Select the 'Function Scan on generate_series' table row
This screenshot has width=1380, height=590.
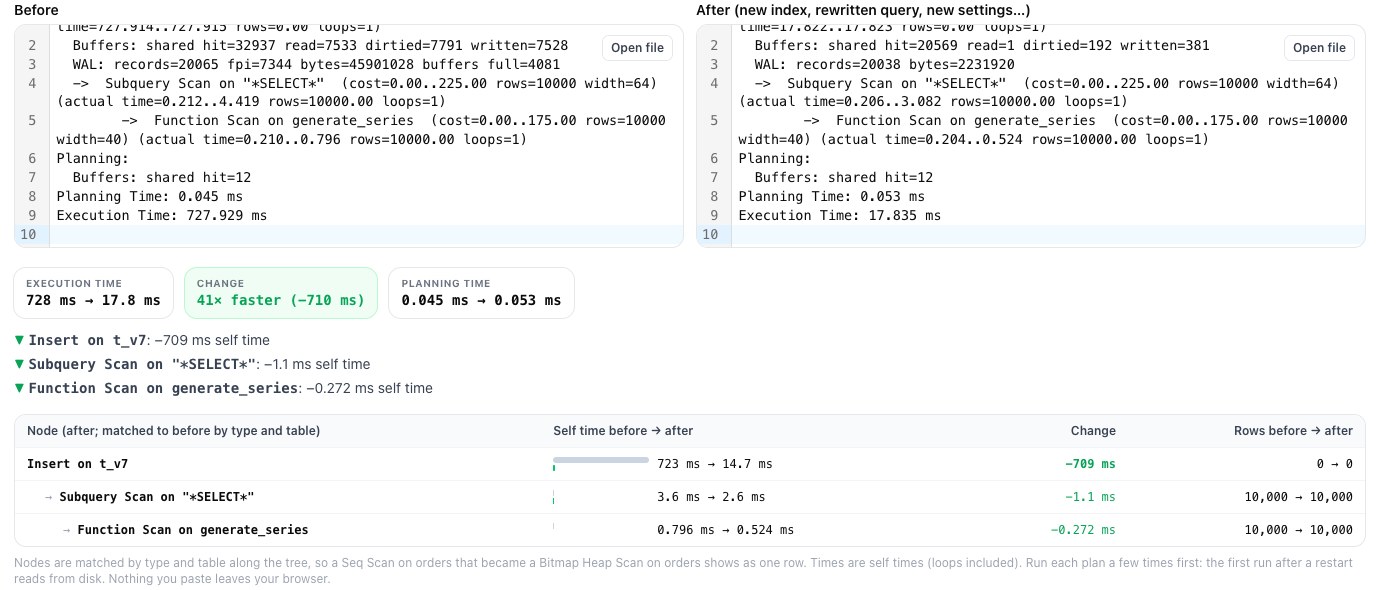pyautogui.click(x=689, y=530)
